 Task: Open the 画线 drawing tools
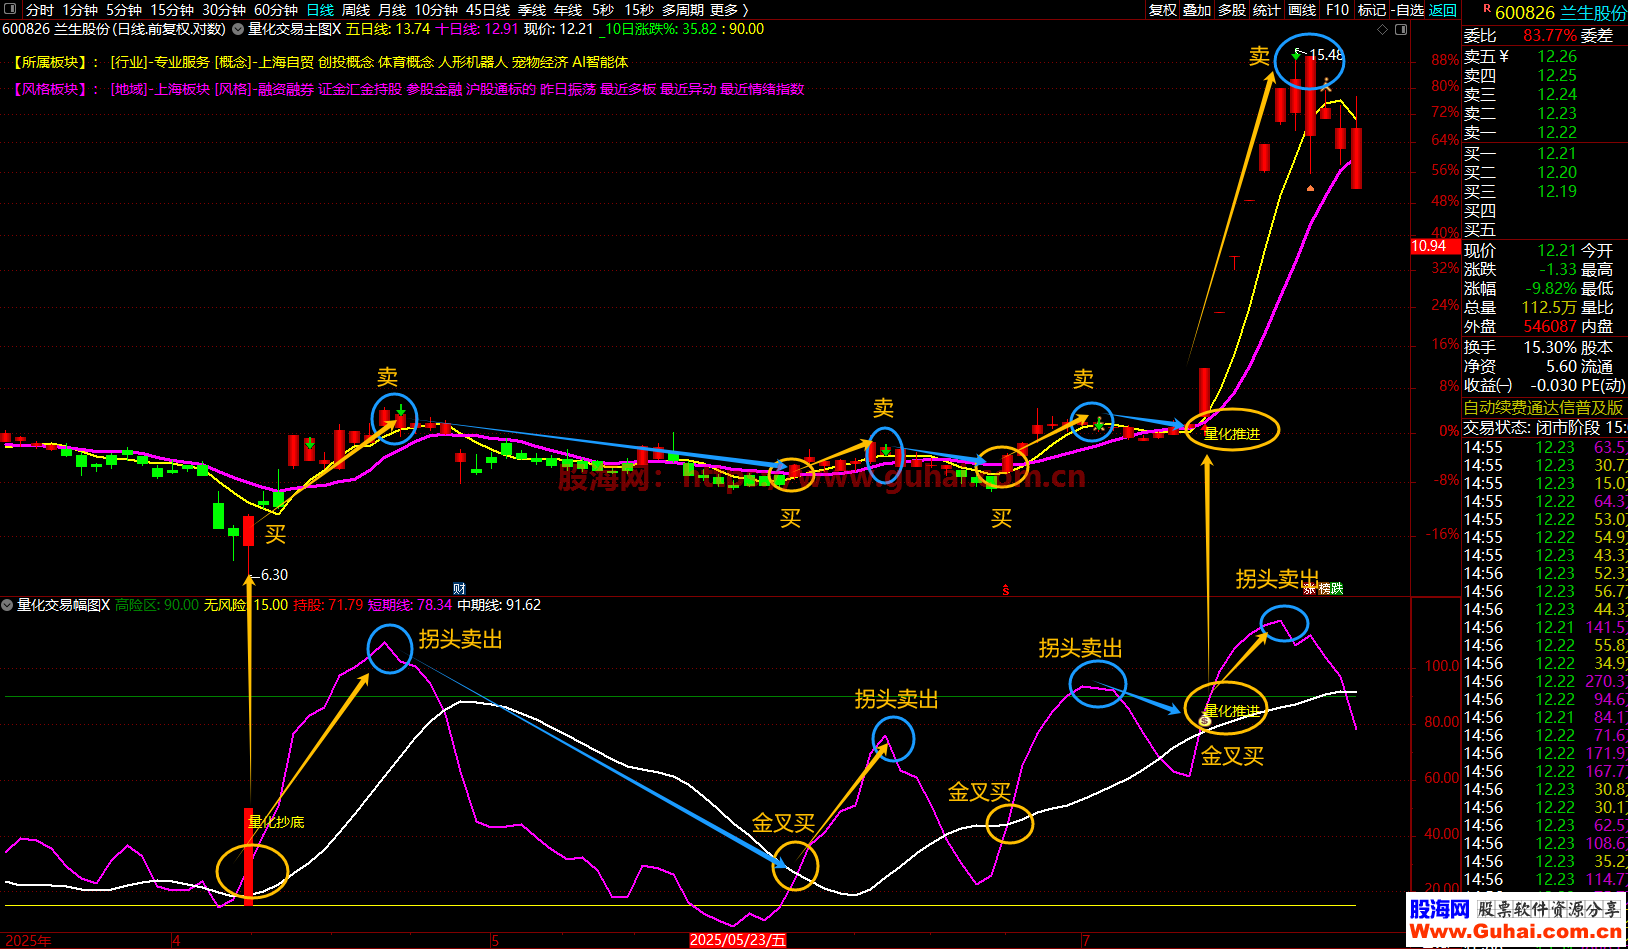point(1302,10)
